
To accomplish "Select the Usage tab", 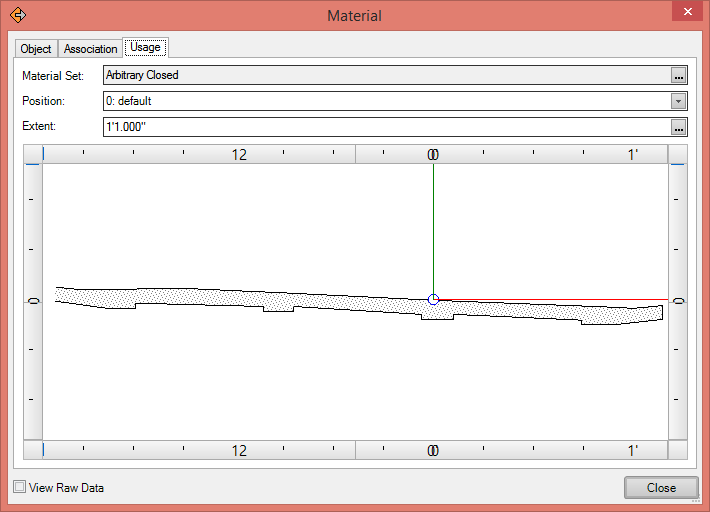I will [145, 47].
